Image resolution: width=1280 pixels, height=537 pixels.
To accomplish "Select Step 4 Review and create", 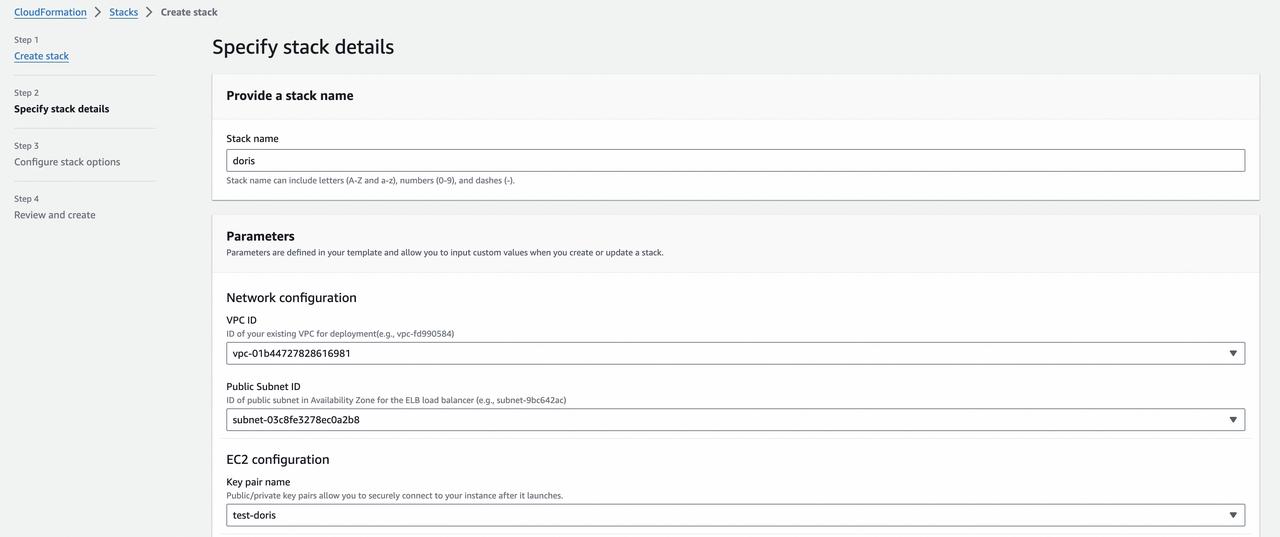I will [55, 215].
